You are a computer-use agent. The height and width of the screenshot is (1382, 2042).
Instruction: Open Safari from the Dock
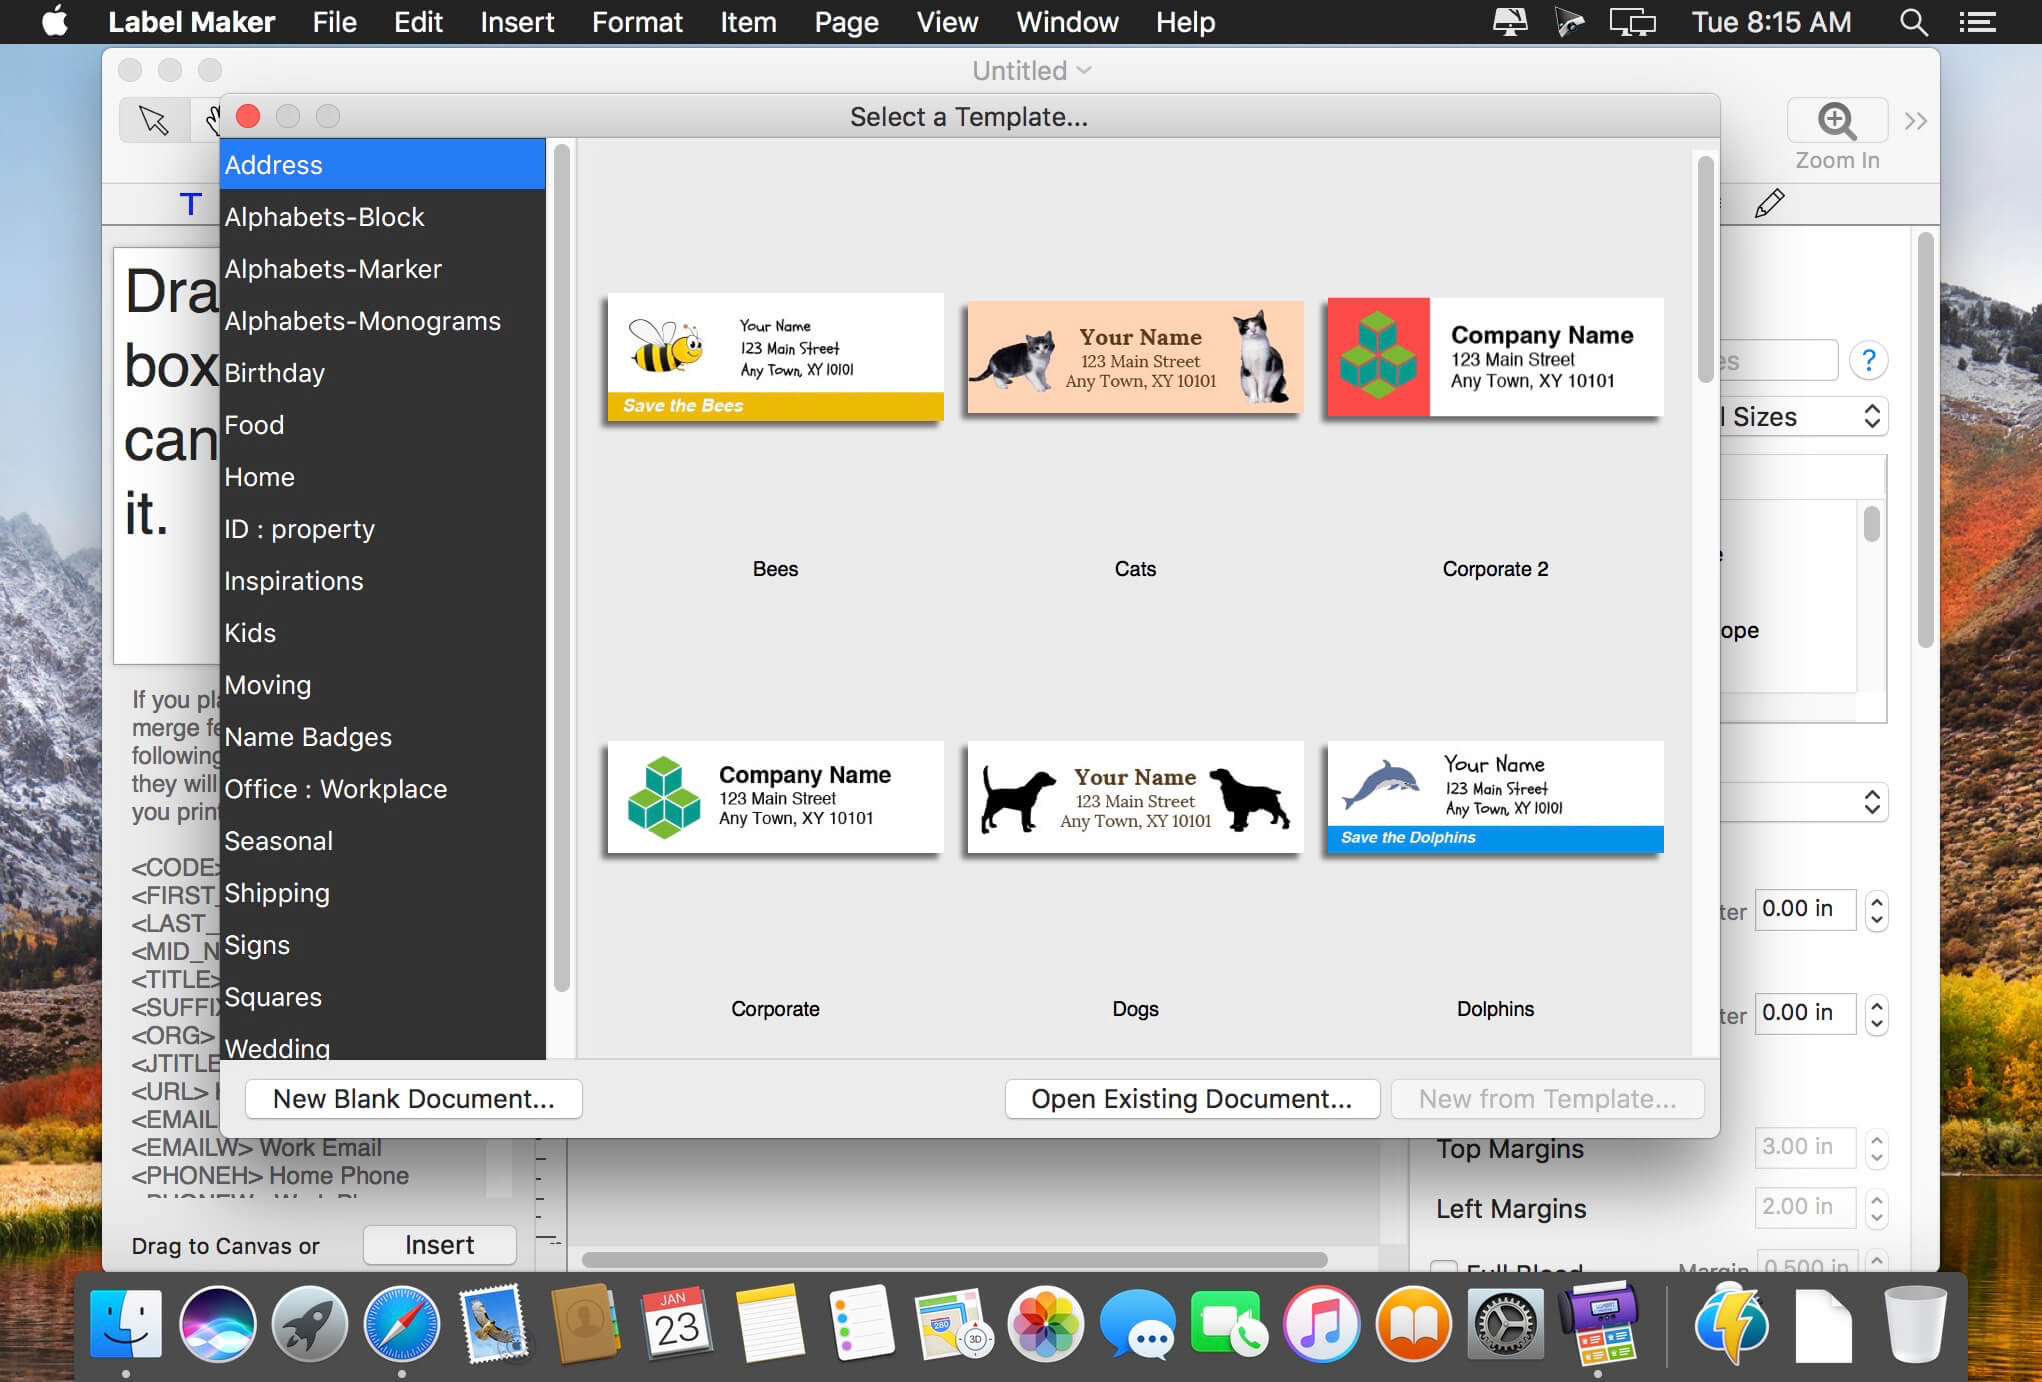click(401, 1324)
